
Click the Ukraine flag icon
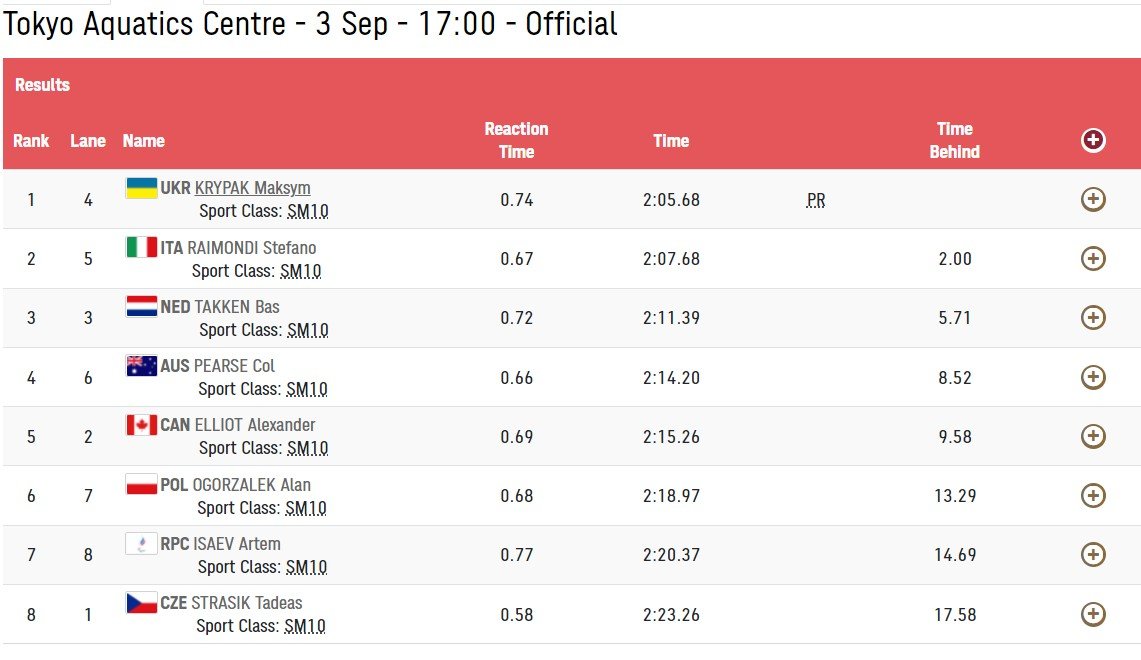(141, 188)
